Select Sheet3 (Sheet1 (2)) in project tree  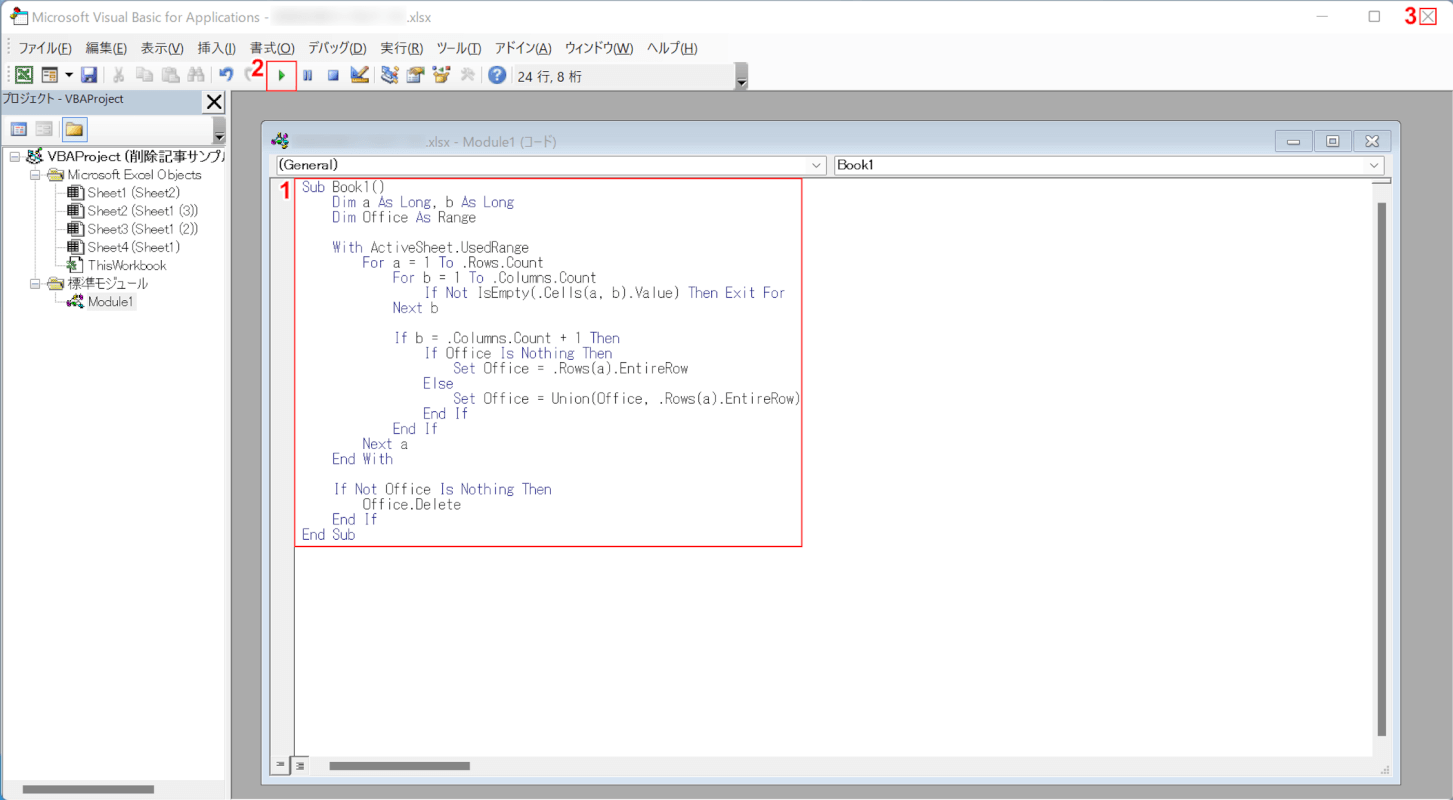click(x=142, y=229)
